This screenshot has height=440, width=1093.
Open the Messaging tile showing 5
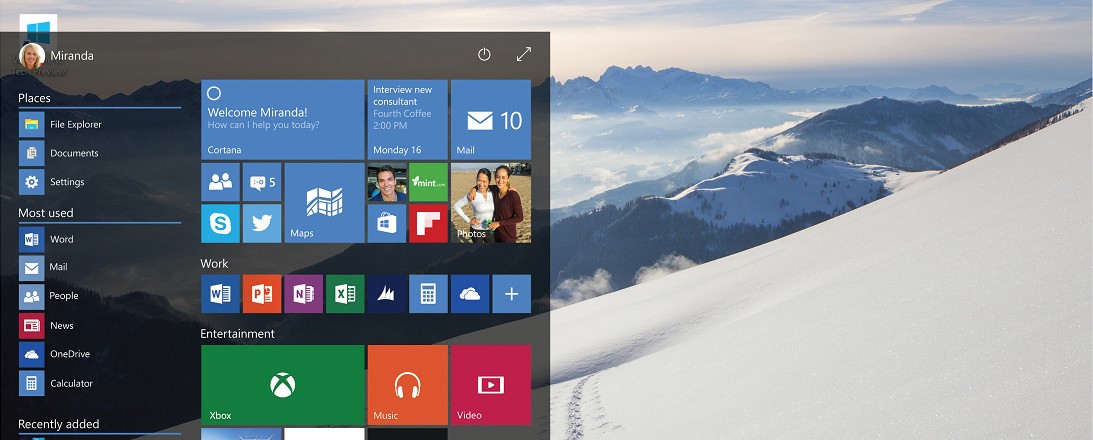pyautogui.click(x=262, y=182)
